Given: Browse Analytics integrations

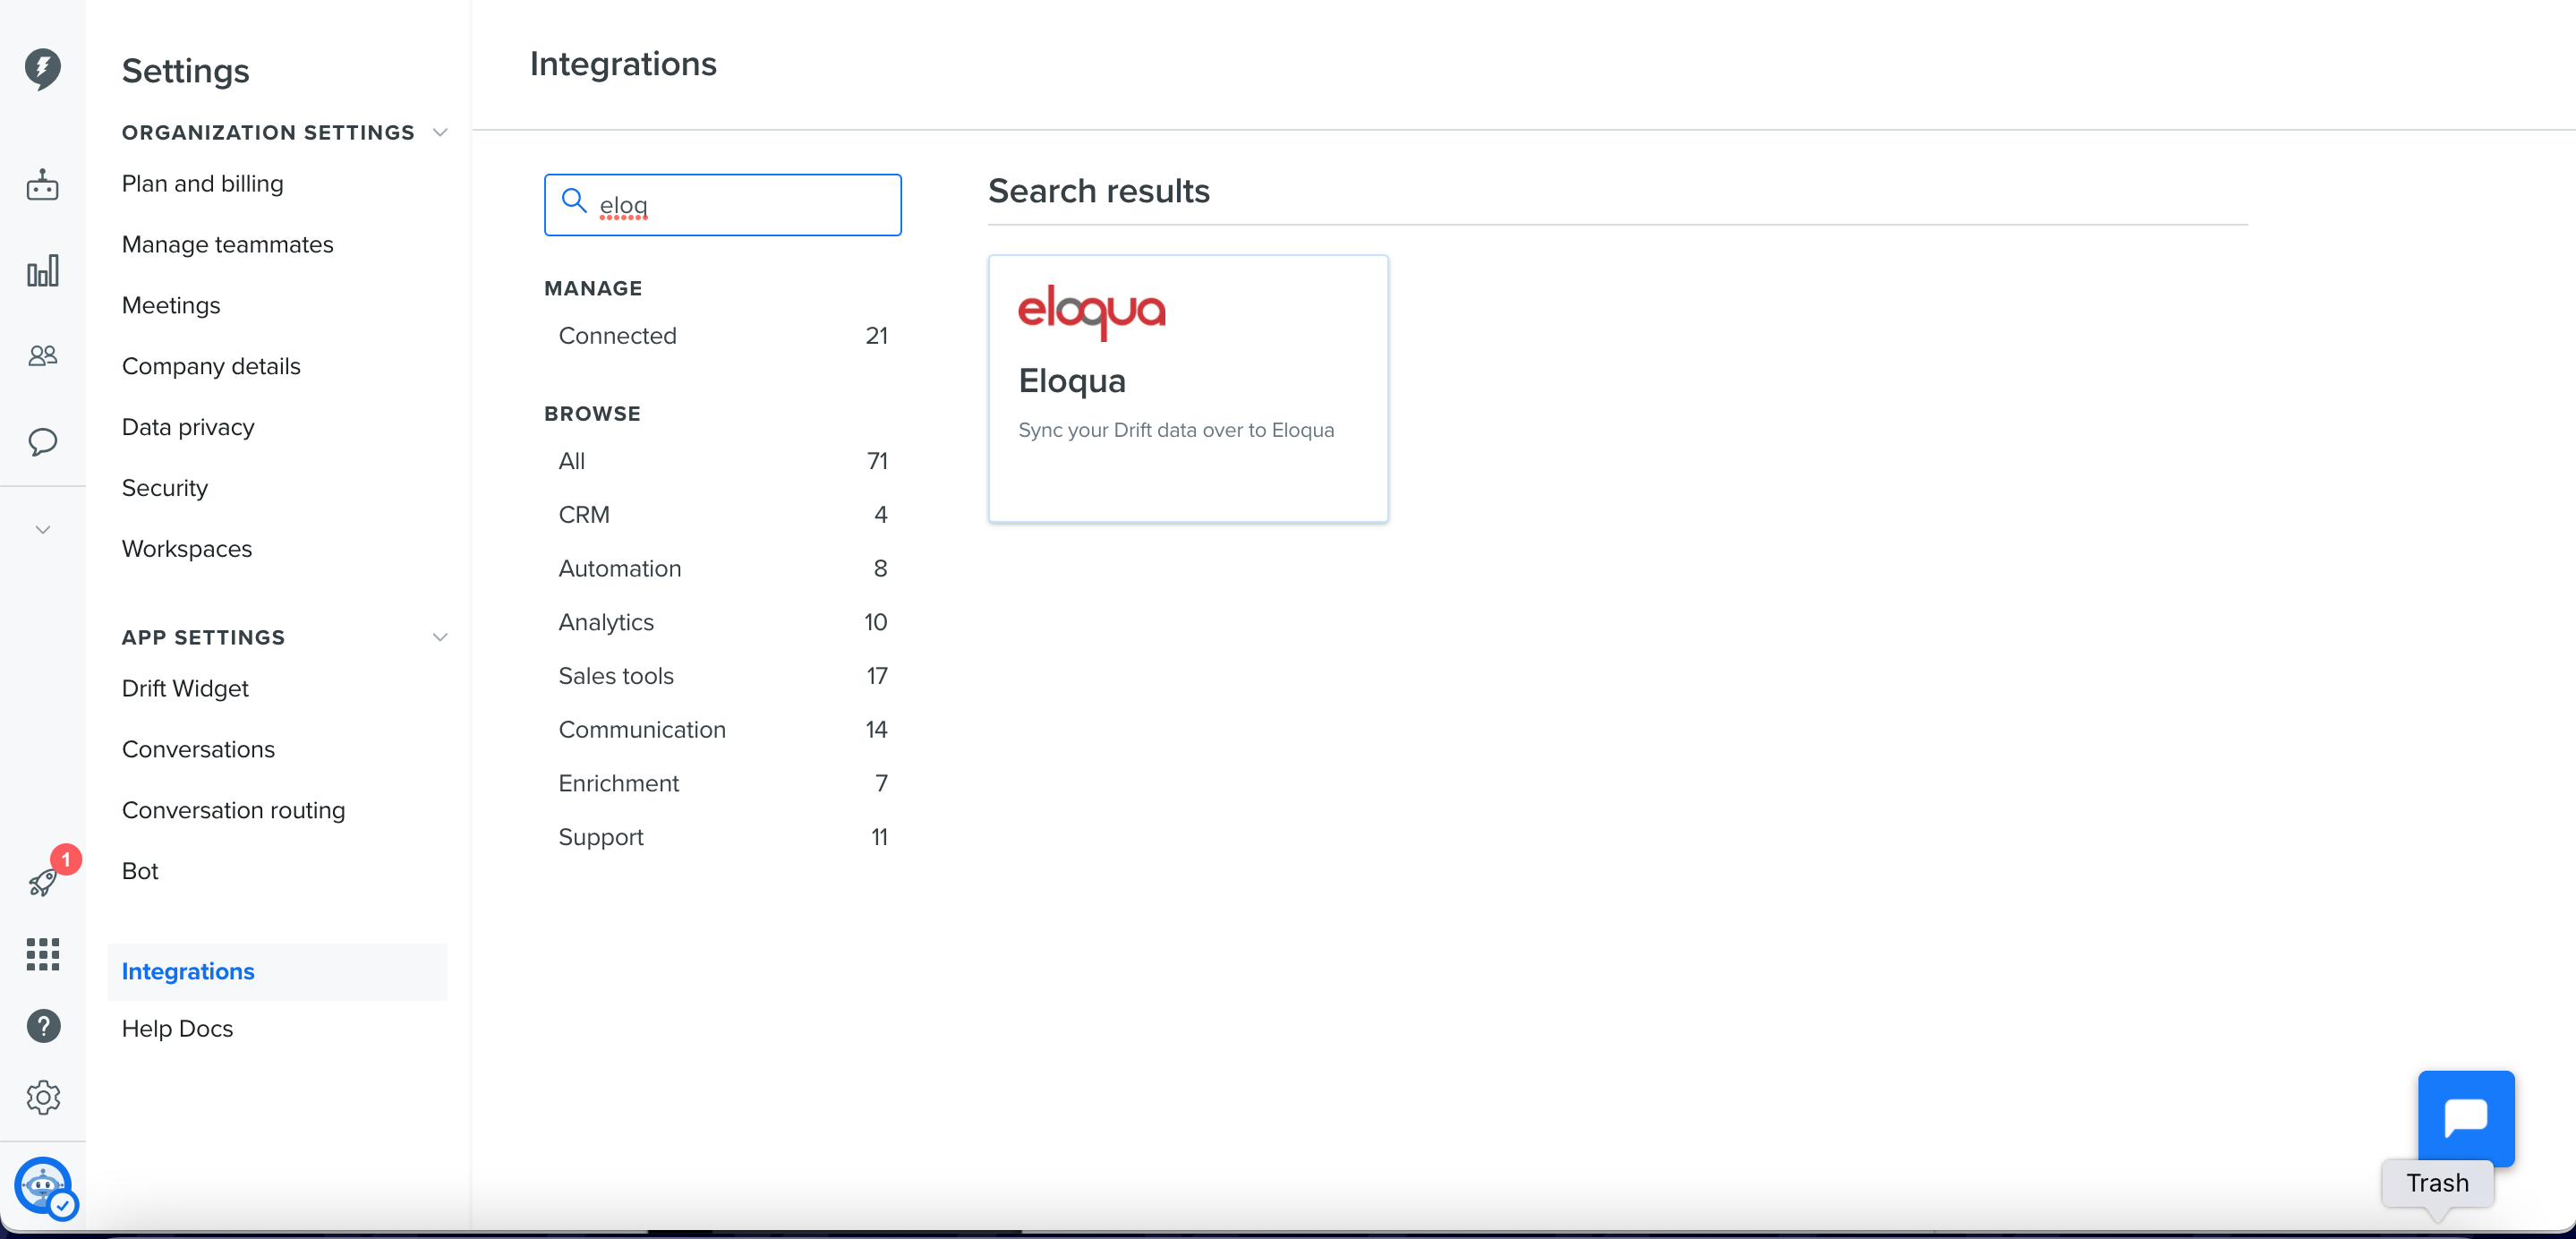Looking at the screenshot, I should [722, 623].
